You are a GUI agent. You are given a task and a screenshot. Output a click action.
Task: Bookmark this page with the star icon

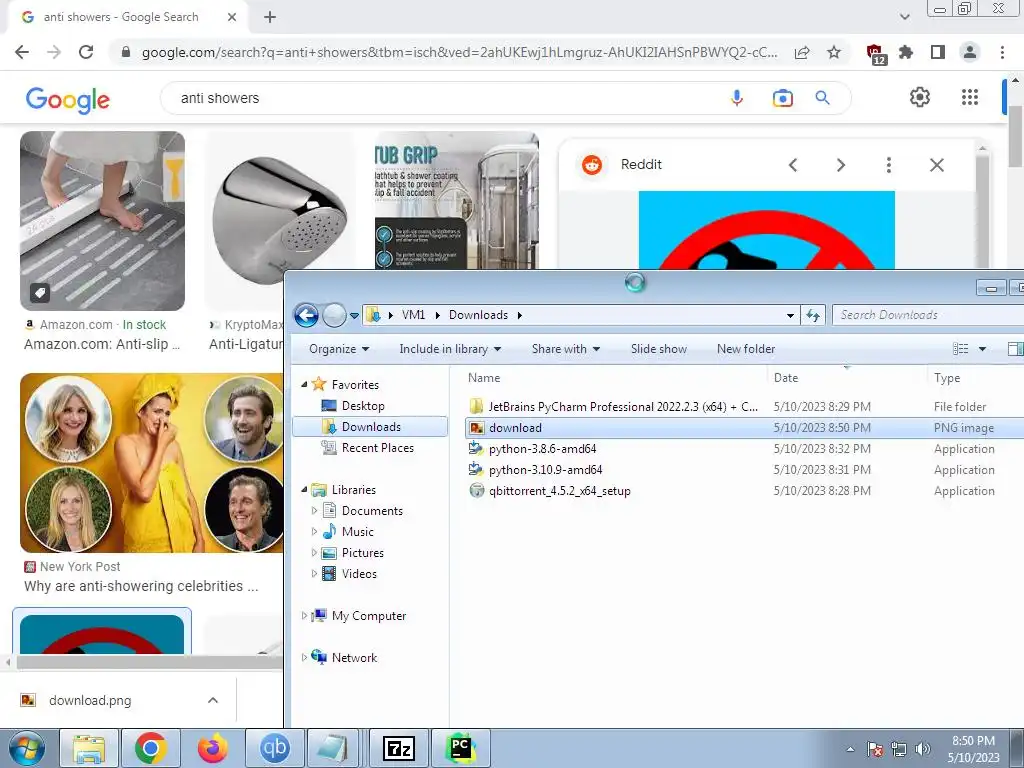(x=834, y=52)
